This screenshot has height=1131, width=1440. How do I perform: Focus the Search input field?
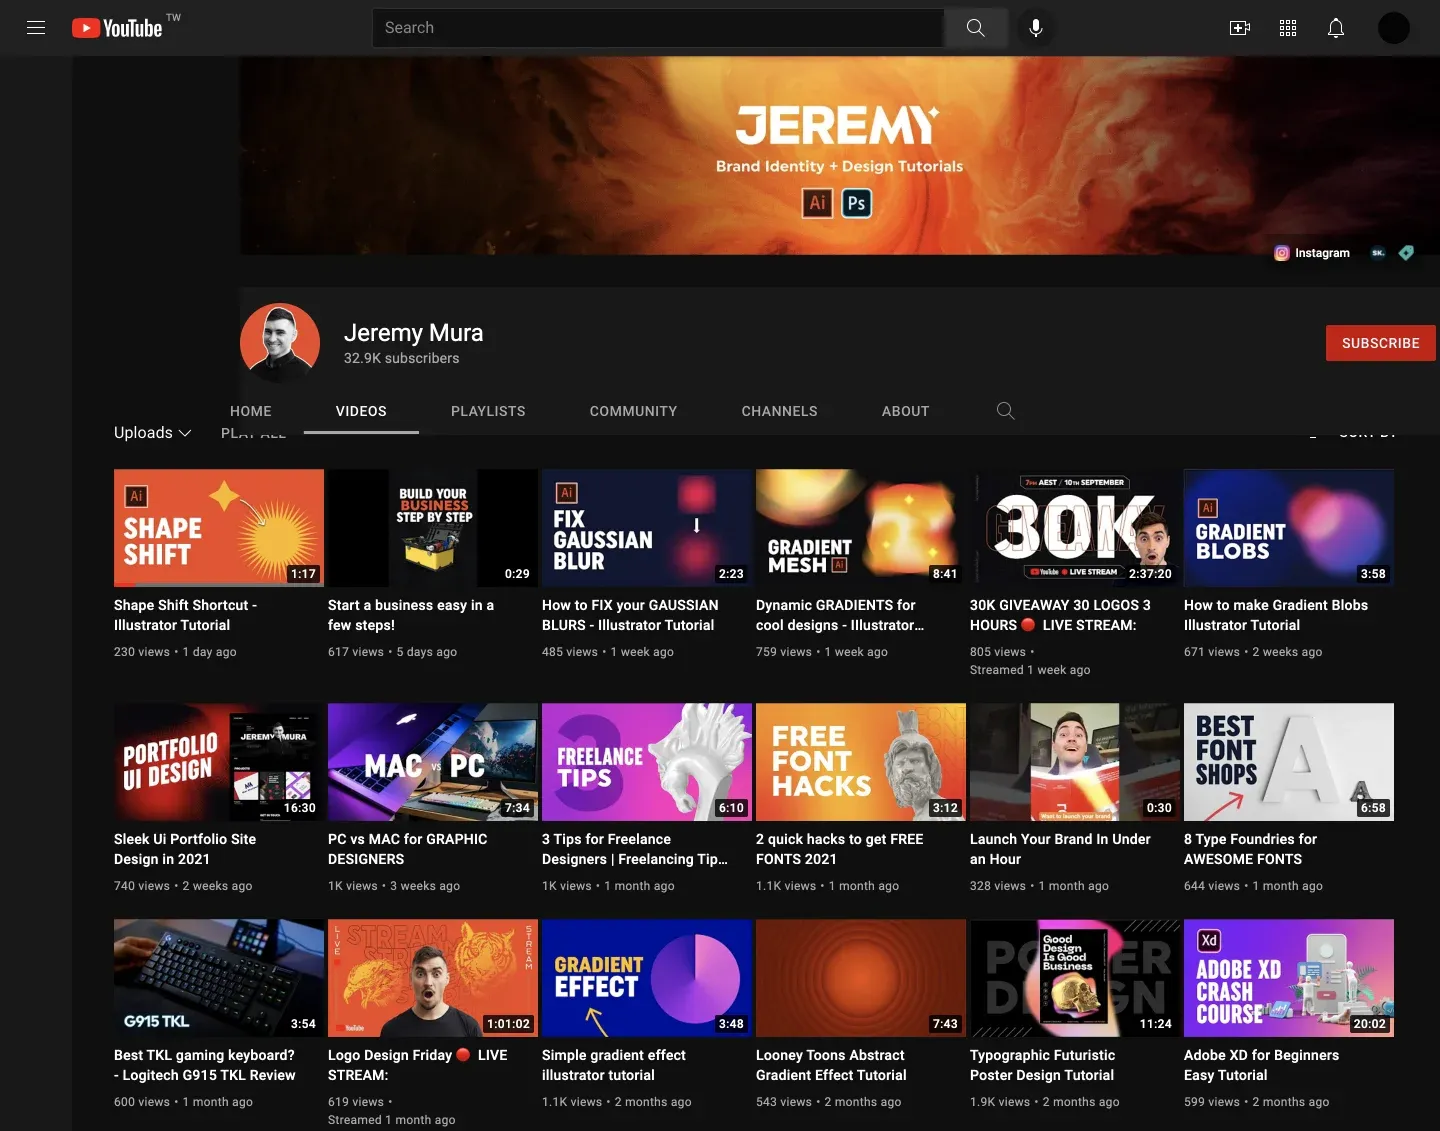pyautogui.click(x=658, y=28)
